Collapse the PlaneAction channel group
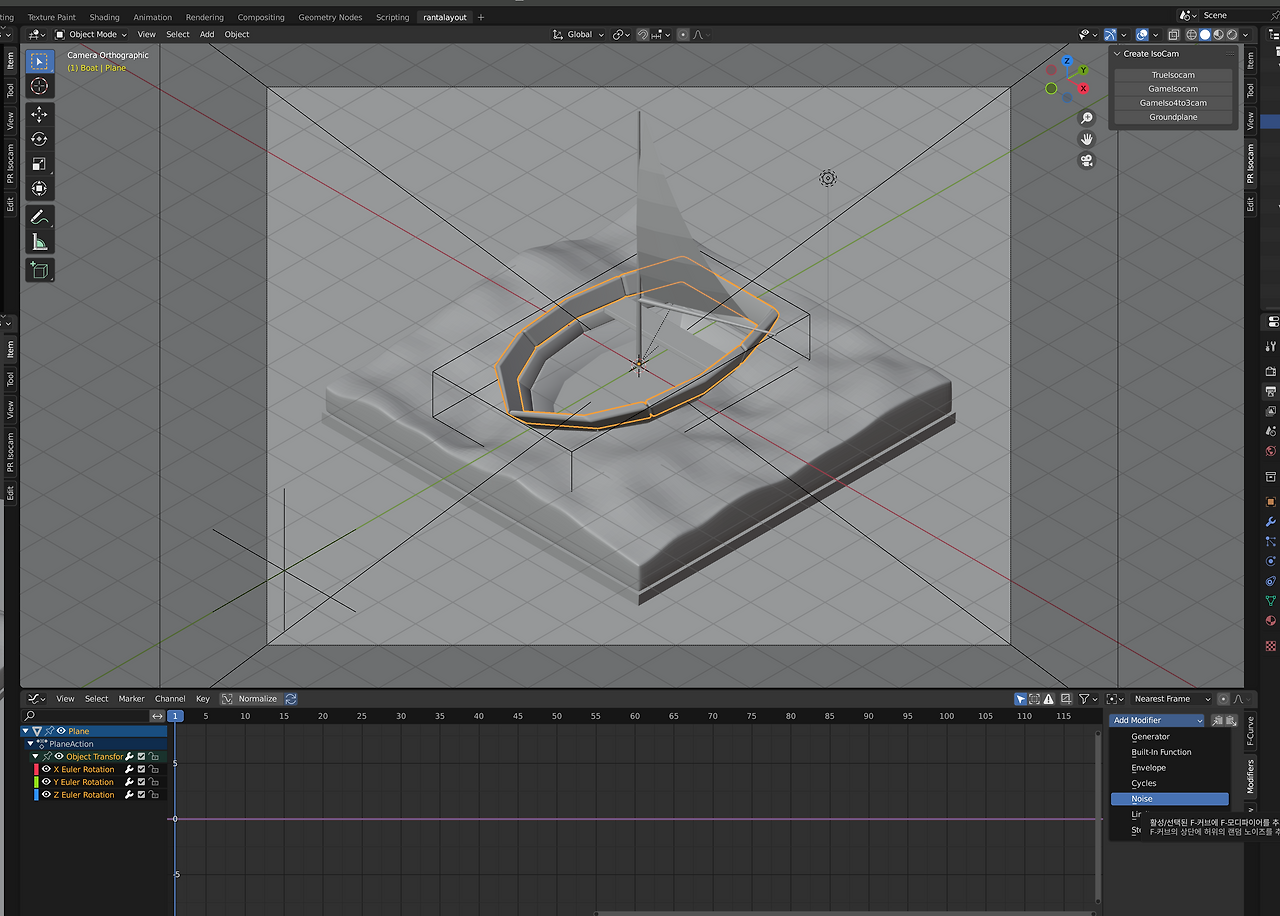The height and width of the screenshot is (916, 1280). click(x=32, y=744)
